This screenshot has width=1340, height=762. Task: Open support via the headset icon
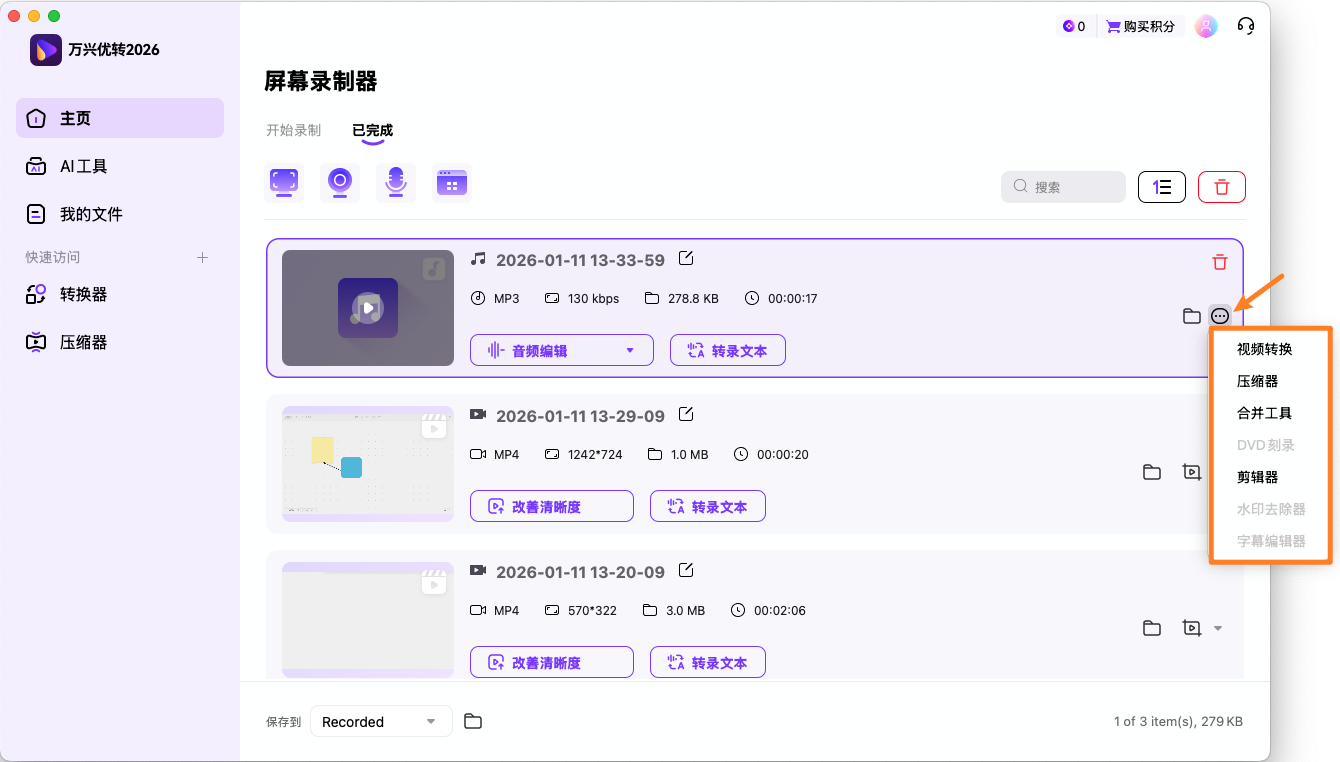tap(1245, 26)
